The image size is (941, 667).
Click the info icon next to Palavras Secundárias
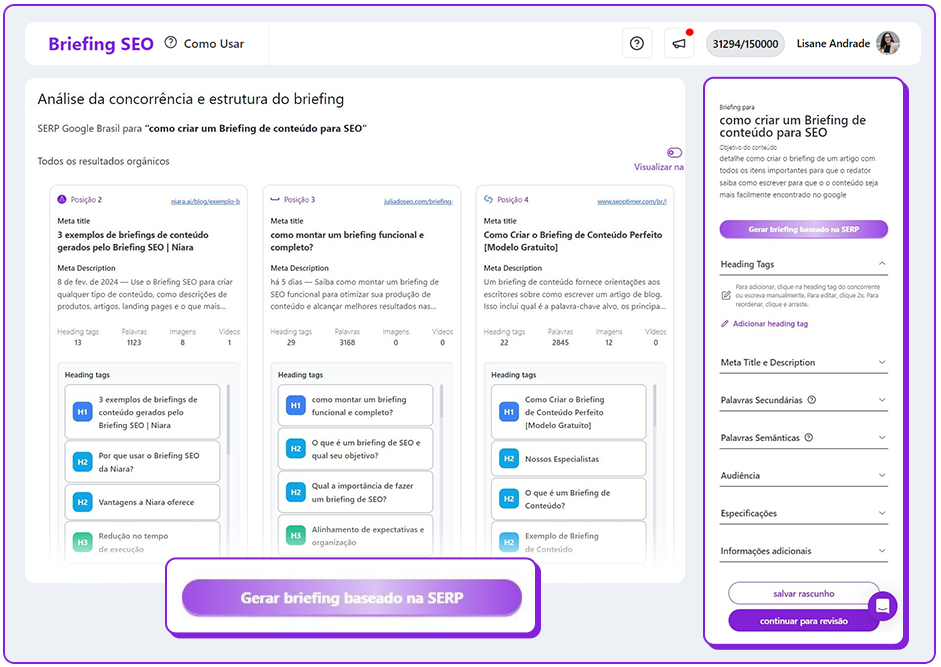coord(811,400)
